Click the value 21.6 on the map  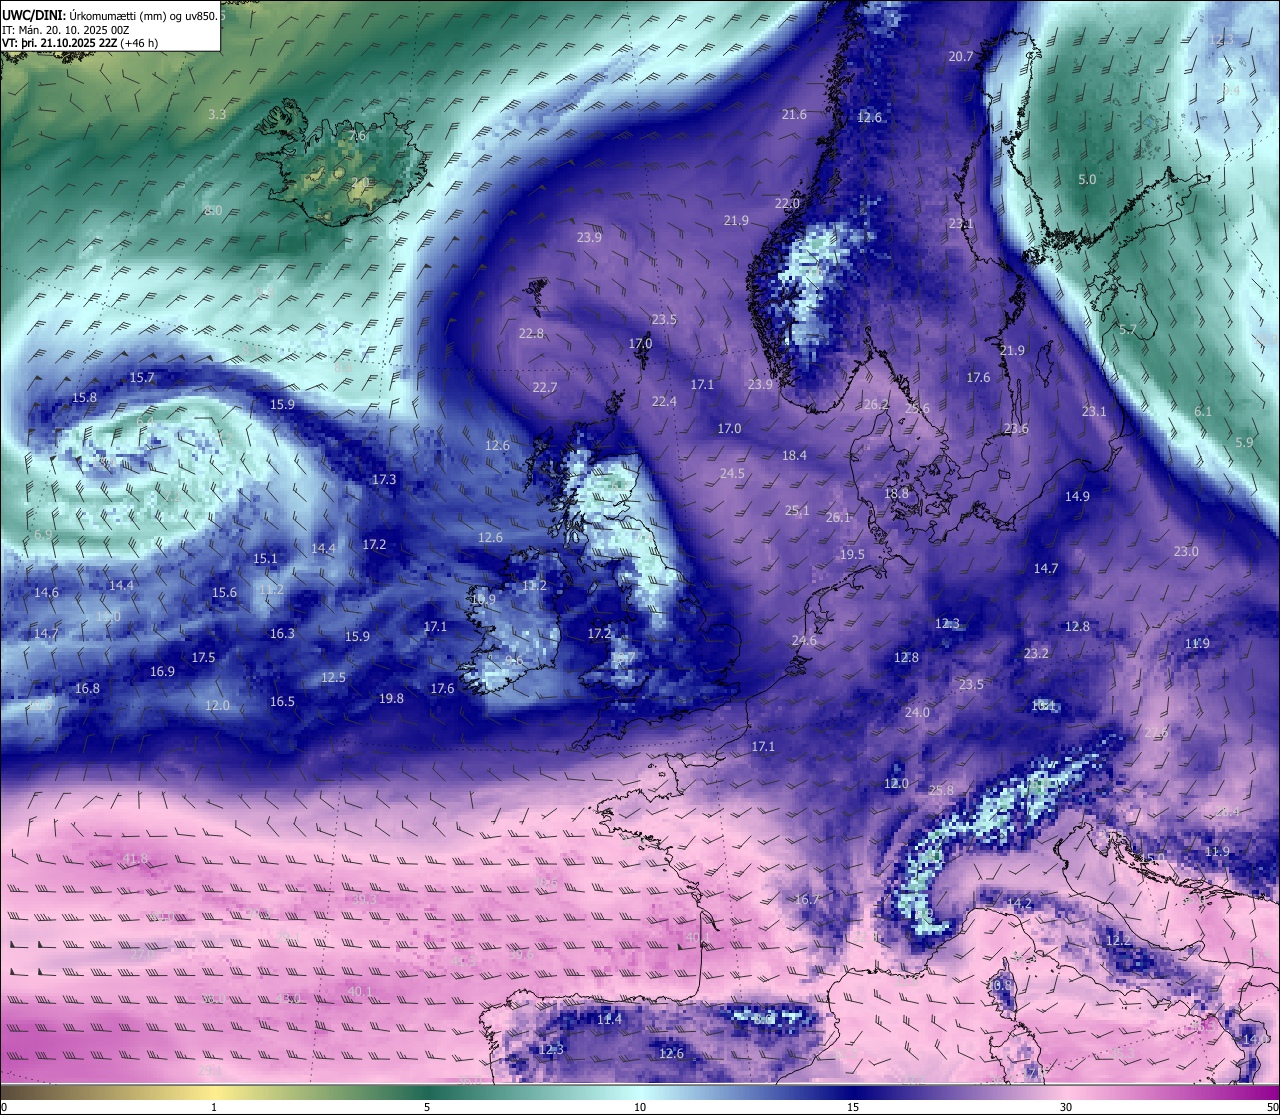pyautogui.click(x=794, y=114)
